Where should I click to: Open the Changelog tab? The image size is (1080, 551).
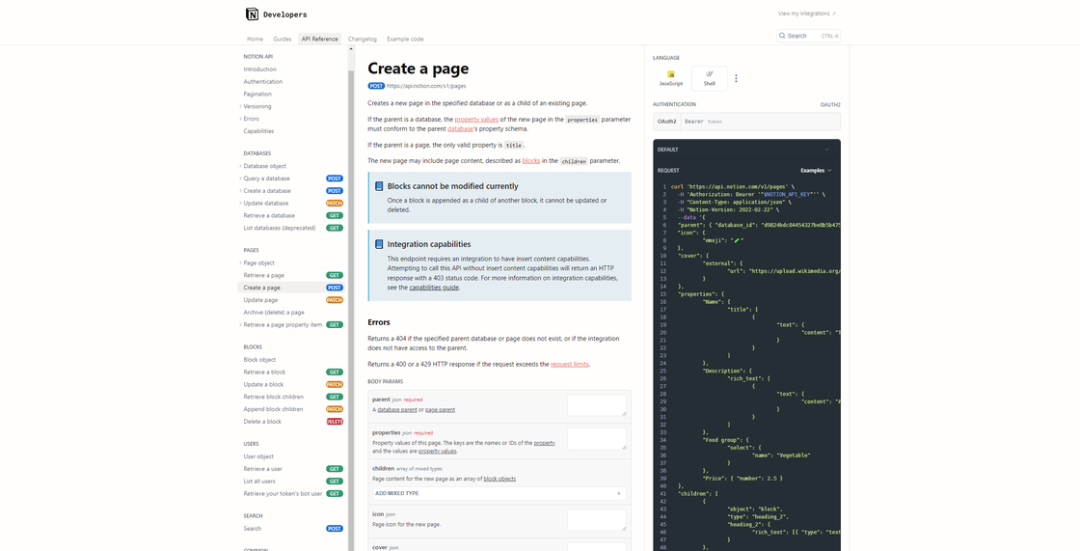click(x=362, y=39)
